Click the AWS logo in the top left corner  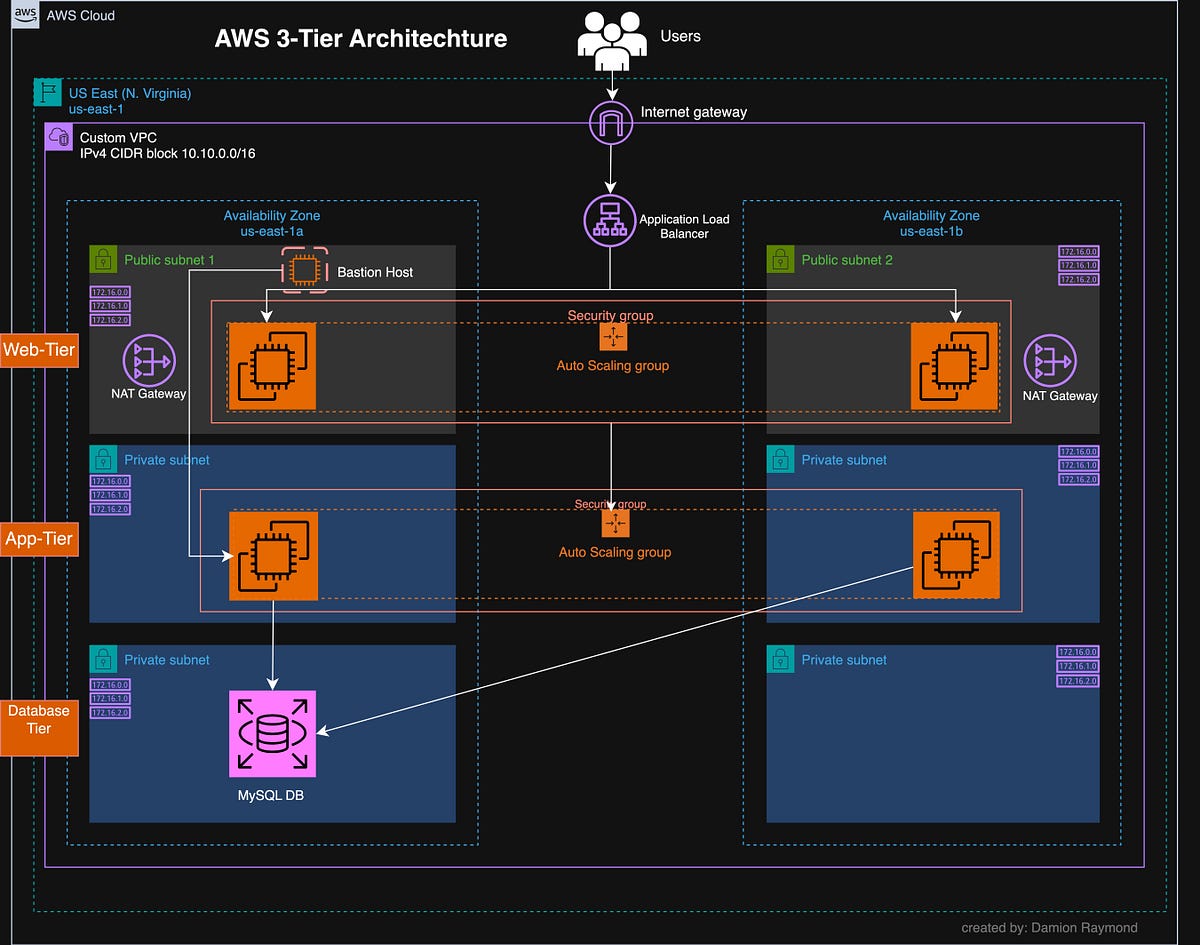[x=25, y=15]
